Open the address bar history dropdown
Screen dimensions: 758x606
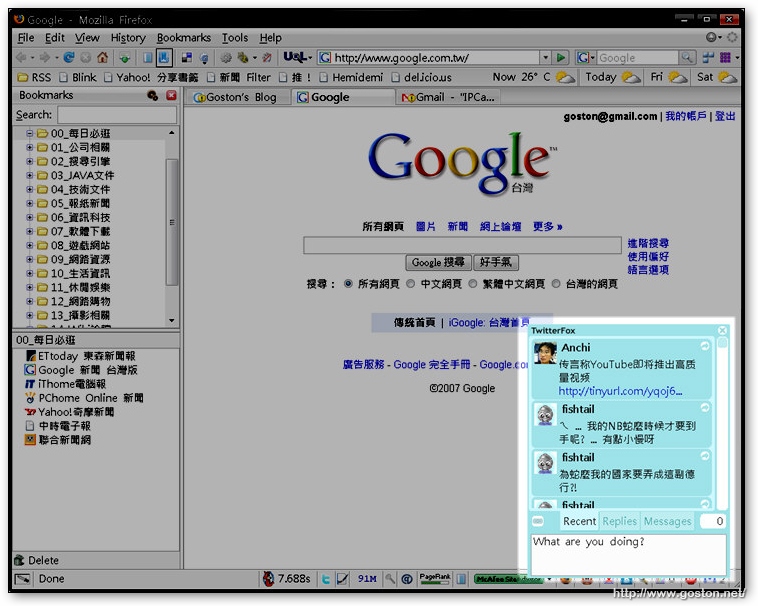point(546,58)
